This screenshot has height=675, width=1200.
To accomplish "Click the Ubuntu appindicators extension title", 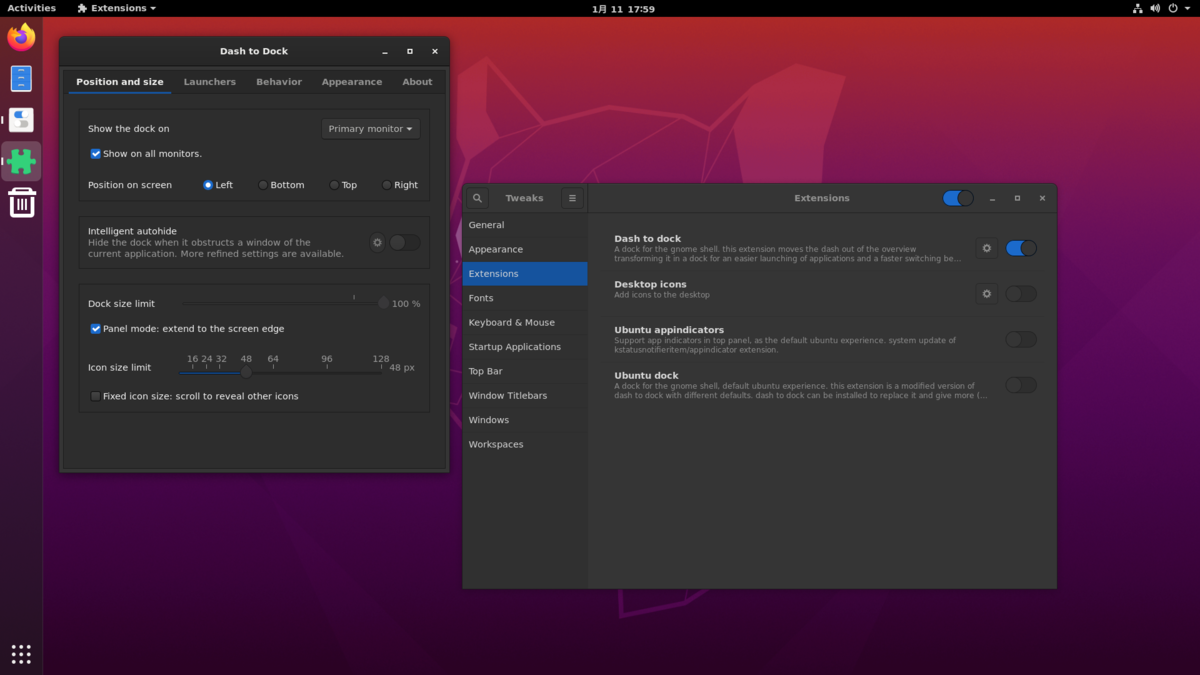I will coord(669,330).
